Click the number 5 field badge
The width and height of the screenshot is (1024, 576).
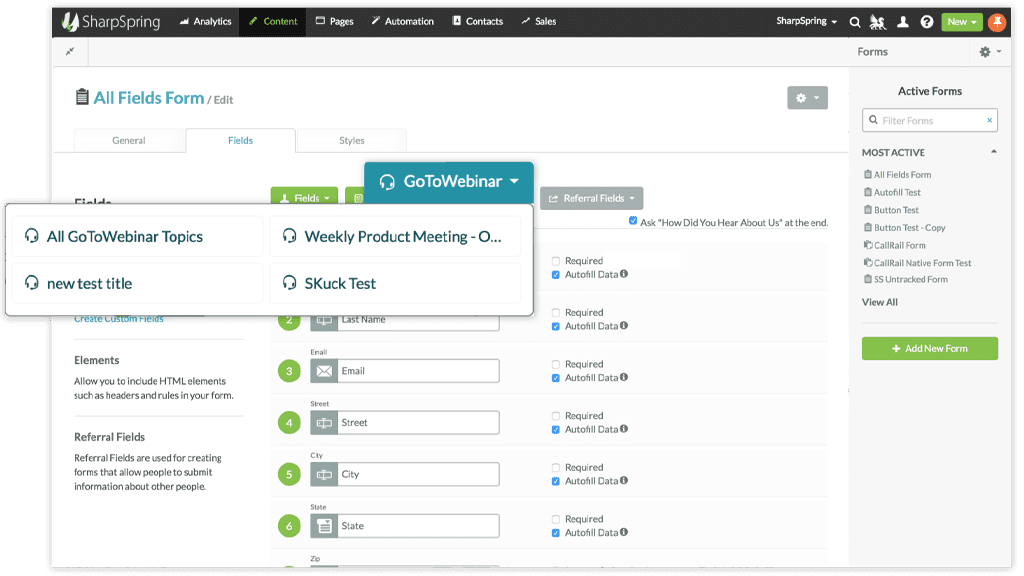(289, 474)
